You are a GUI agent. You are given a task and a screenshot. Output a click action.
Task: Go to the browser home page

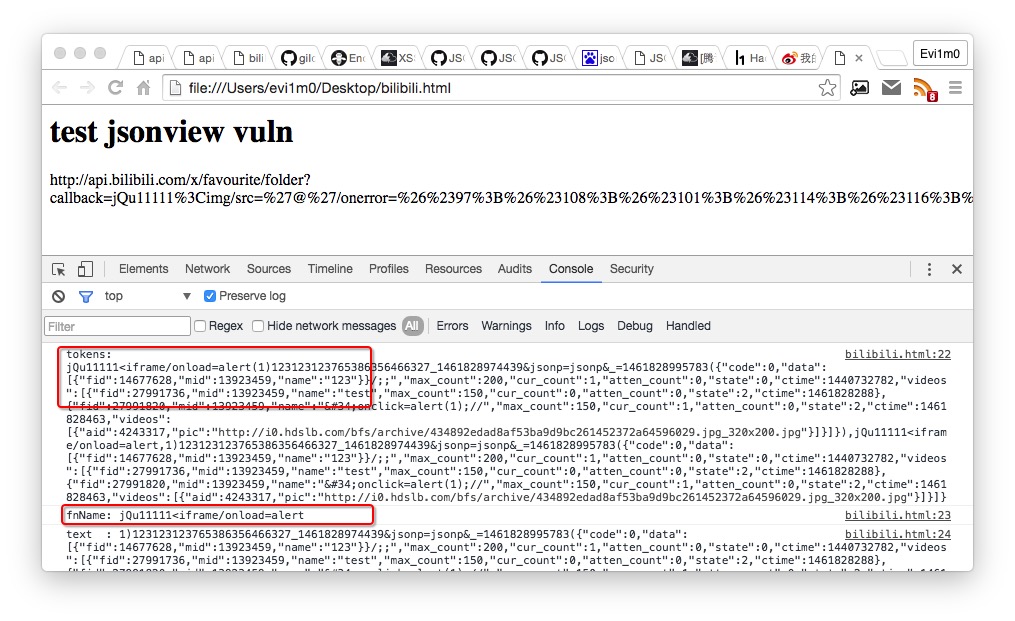(x=144, y=87)
